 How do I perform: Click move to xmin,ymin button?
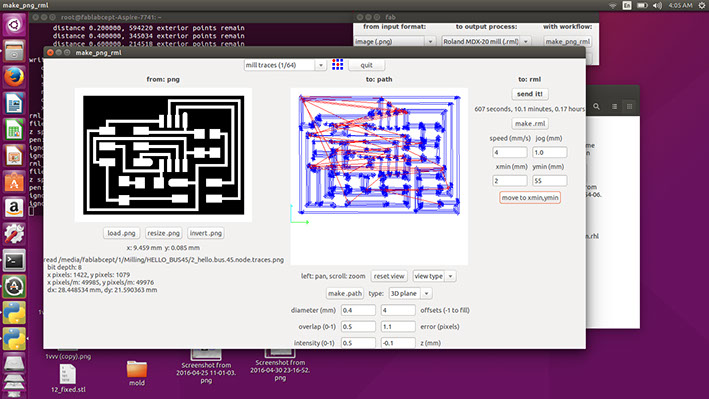click(x=529, y=198)
